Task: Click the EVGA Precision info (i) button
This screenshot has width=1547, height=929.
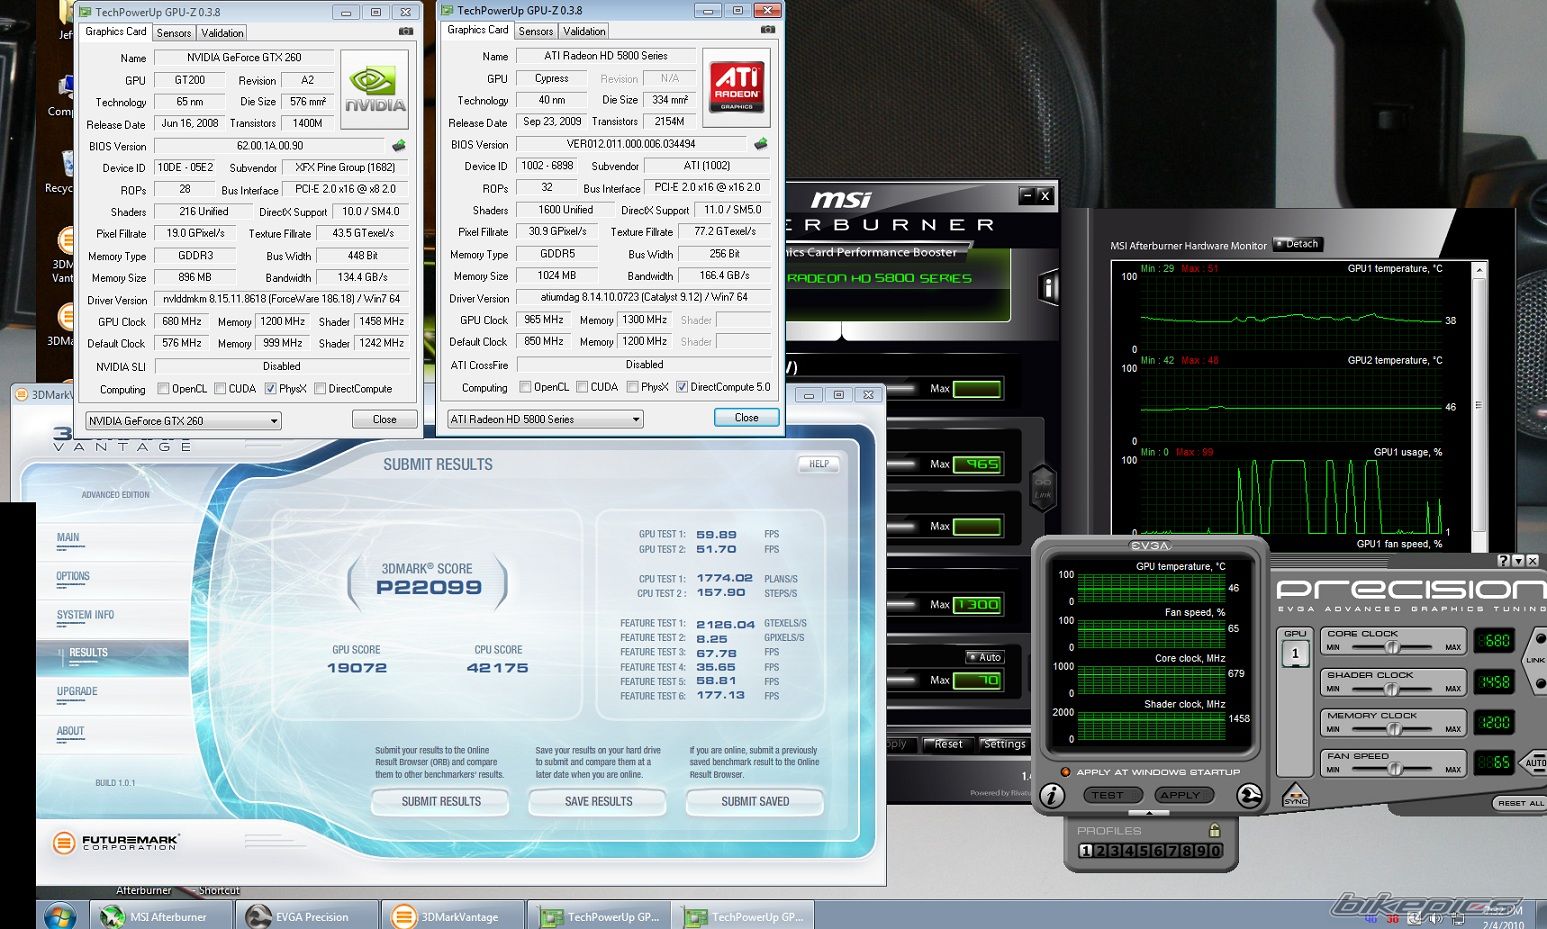Action: pos(1051,796)
